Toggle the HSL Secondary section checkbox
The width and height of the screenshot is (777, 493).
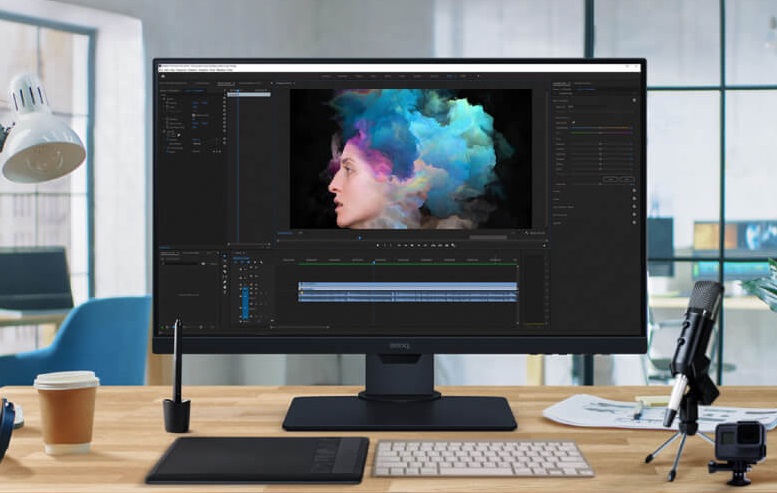click(x=634, y=215)
